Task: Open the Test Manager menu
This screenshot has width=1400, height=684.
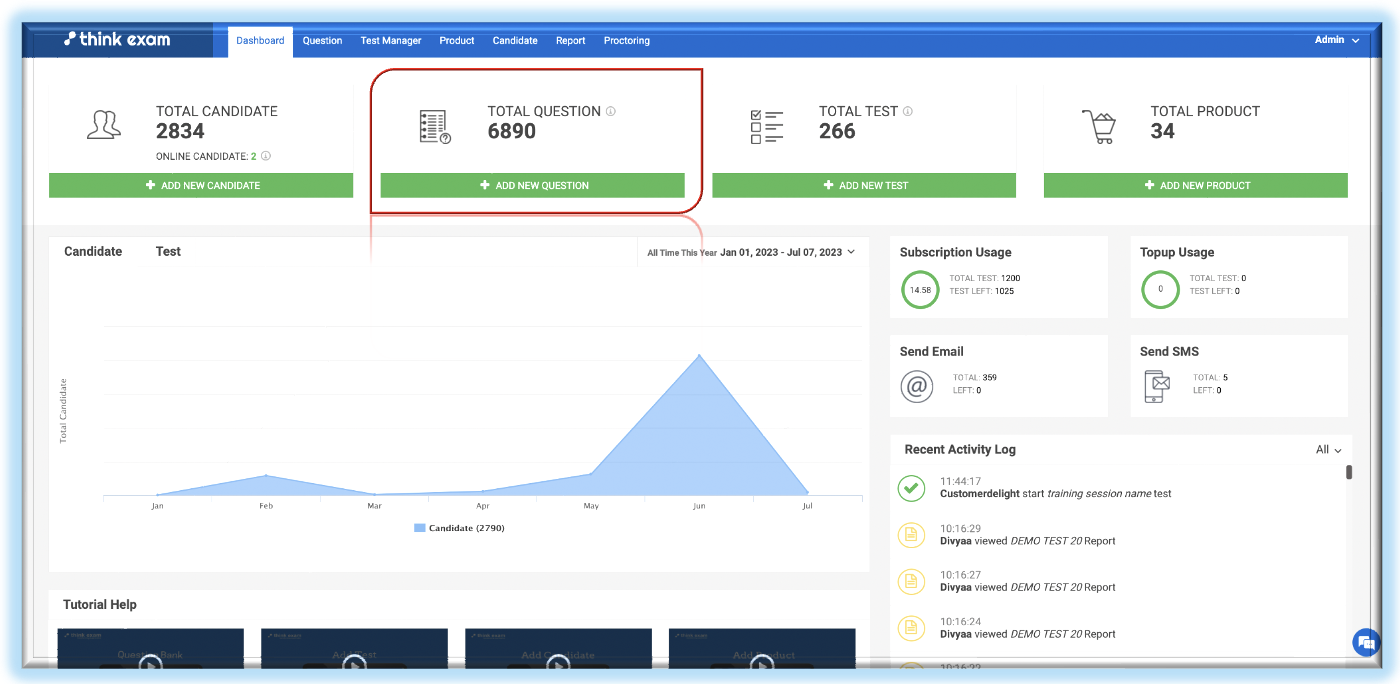Action: pyautogui.click(x=391, y=41)
